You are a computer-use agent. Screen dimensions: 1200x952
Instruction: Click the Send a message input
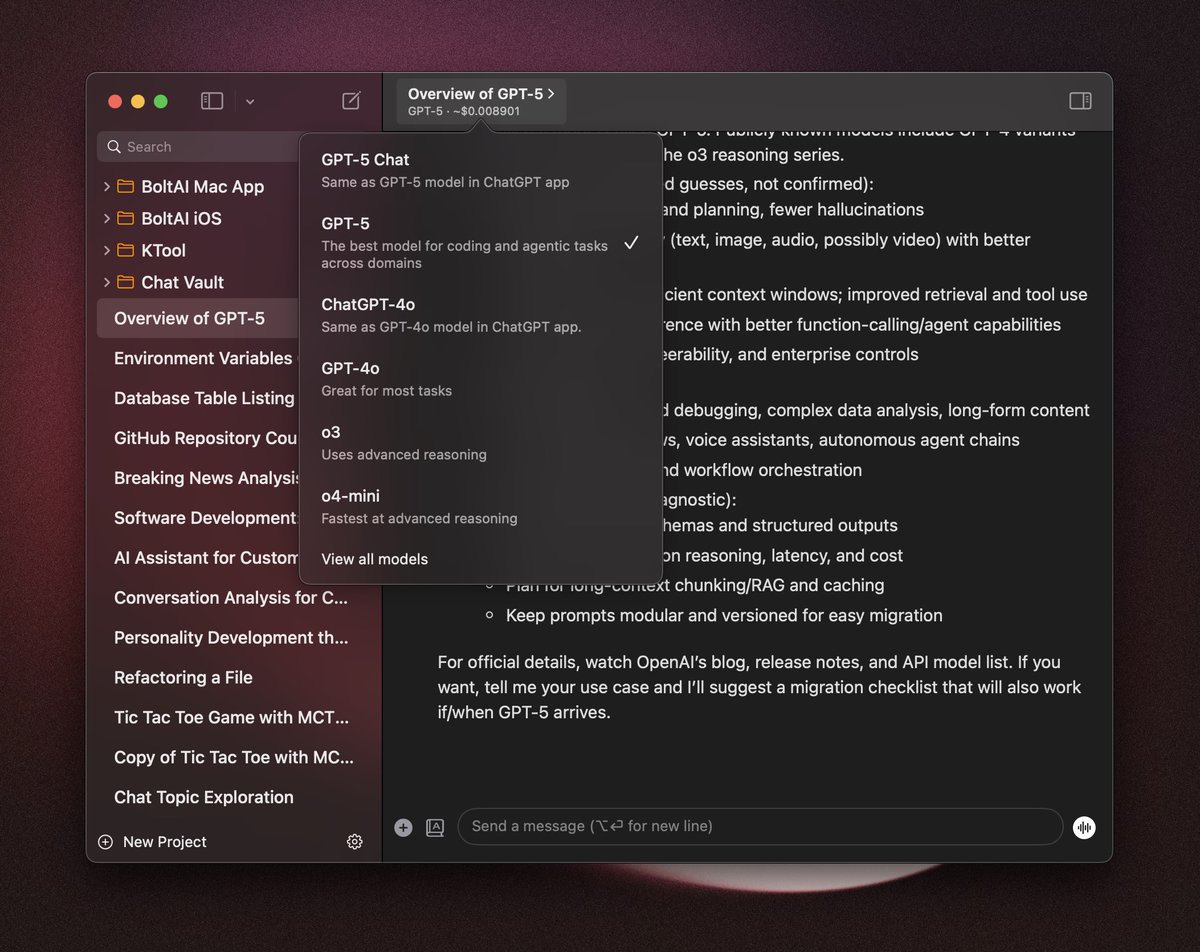pyautogui.click(x=760, y=827)
